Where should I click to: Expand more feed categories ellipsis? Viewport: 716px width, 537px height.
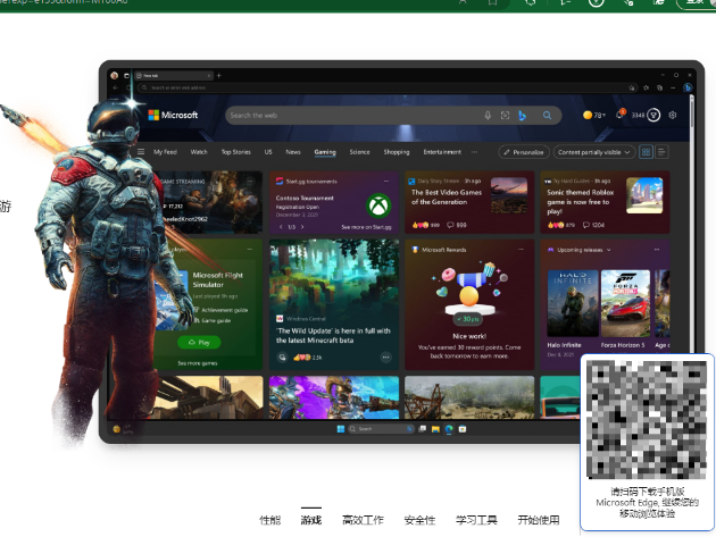click(x=474, y=152)
